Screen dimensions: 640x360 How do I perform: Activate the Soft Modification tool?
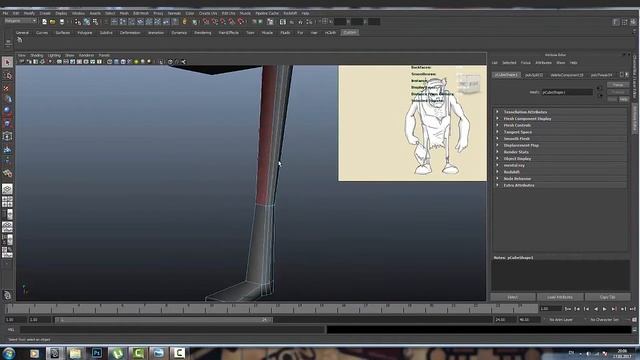coord(7,150)
